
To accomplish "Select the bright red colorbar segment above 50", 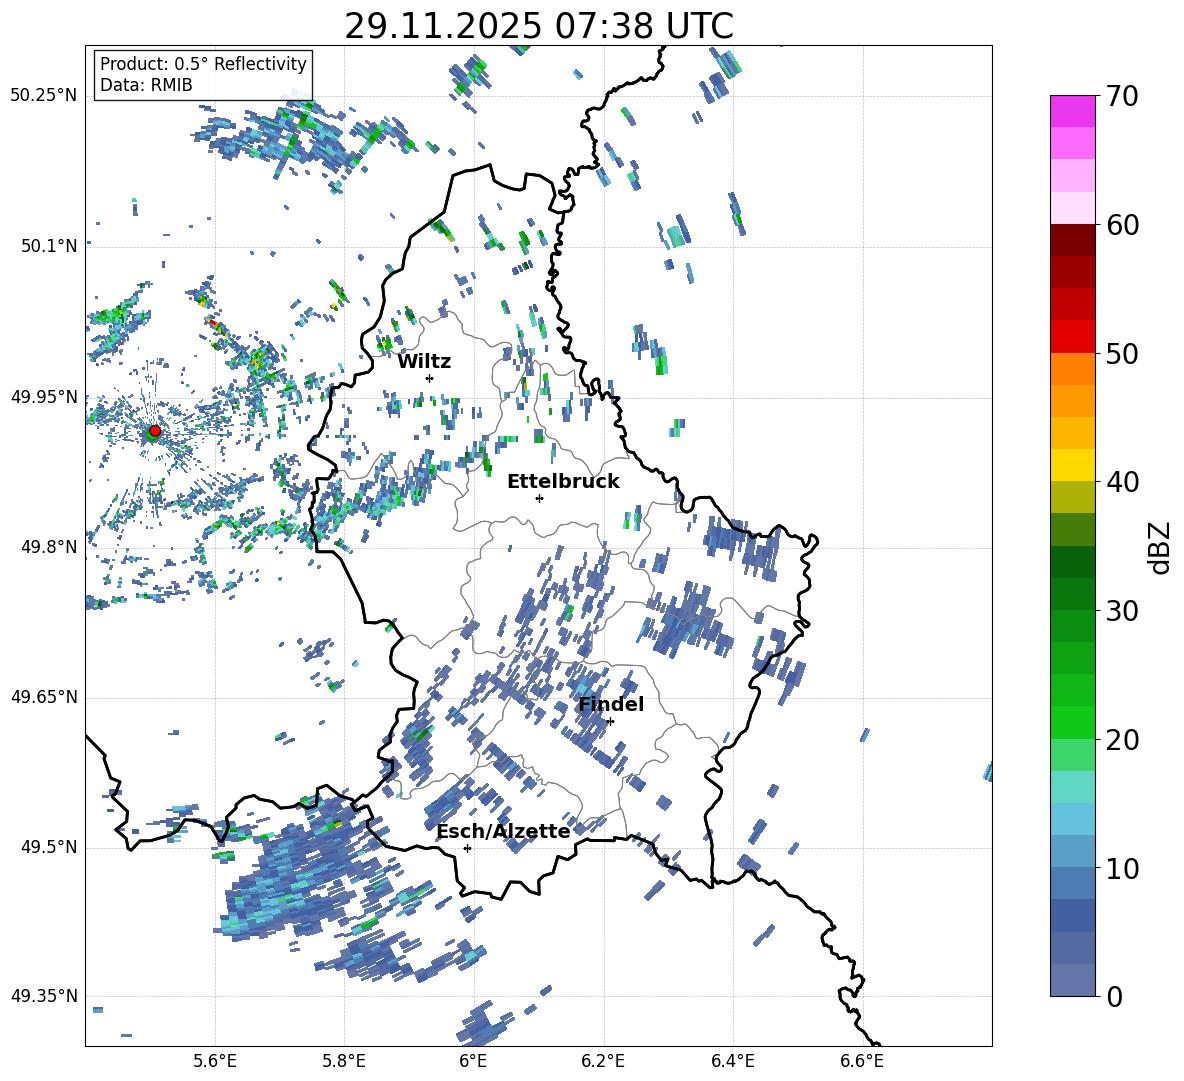I will pos(1072,336).
